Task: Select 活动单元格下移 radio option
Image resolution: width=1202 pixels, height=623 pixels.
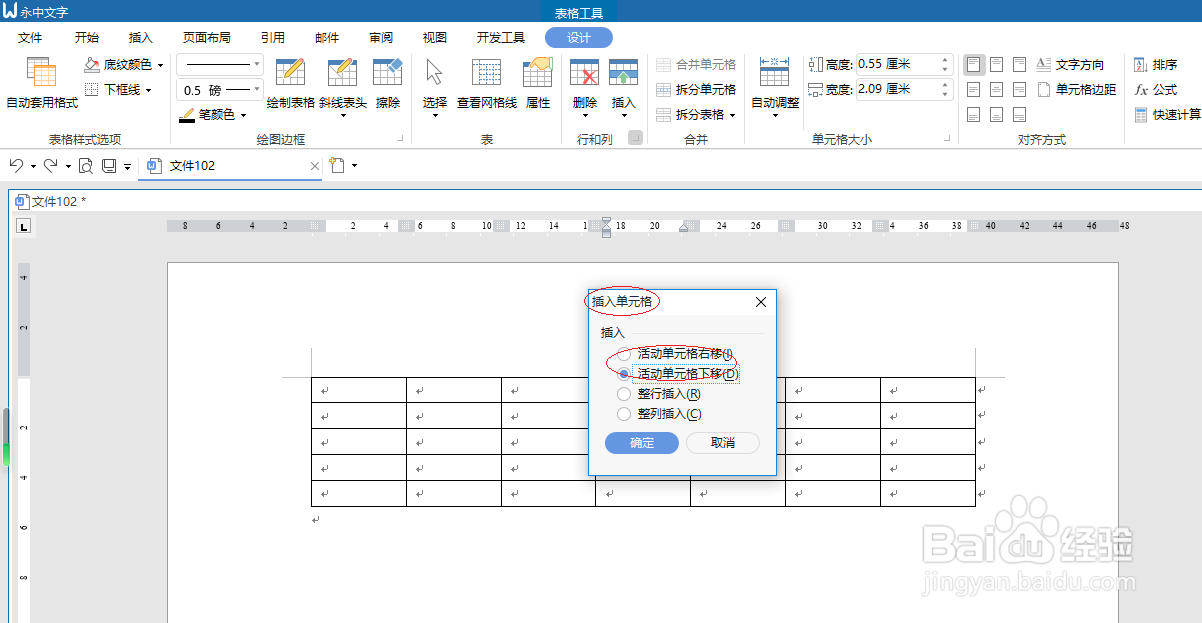Action: tap(624, 374)
